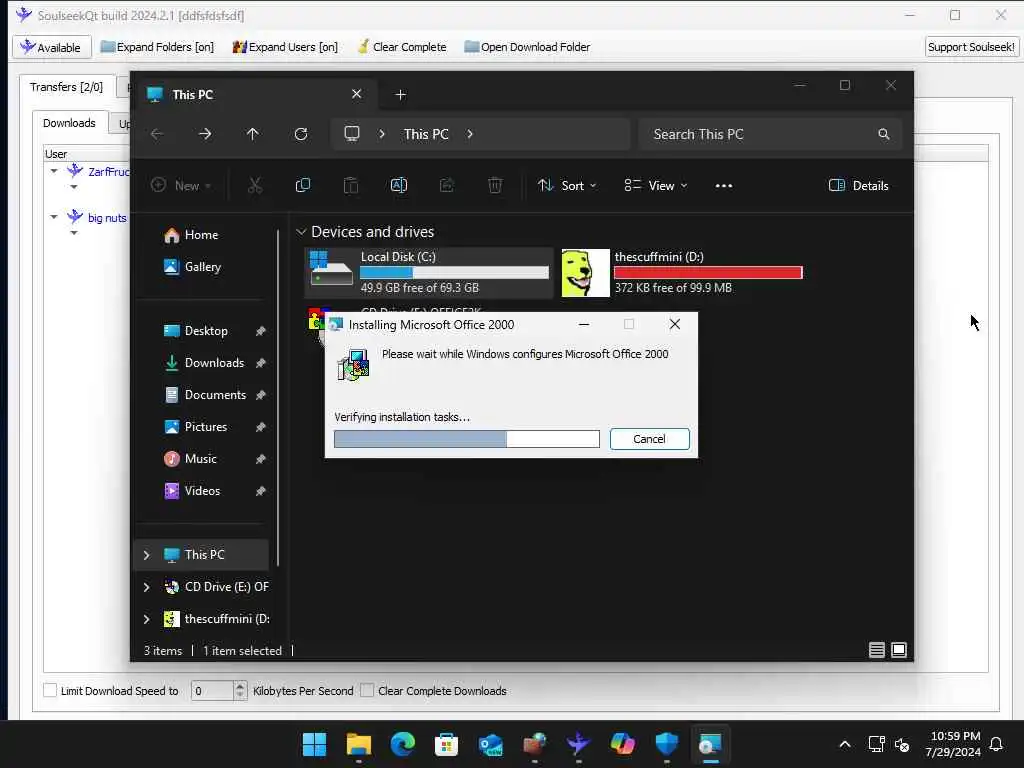The width and height of the screenshot is (1024, 768).
Task: Open the See more ellipsis menu
Action: point(724,185)
